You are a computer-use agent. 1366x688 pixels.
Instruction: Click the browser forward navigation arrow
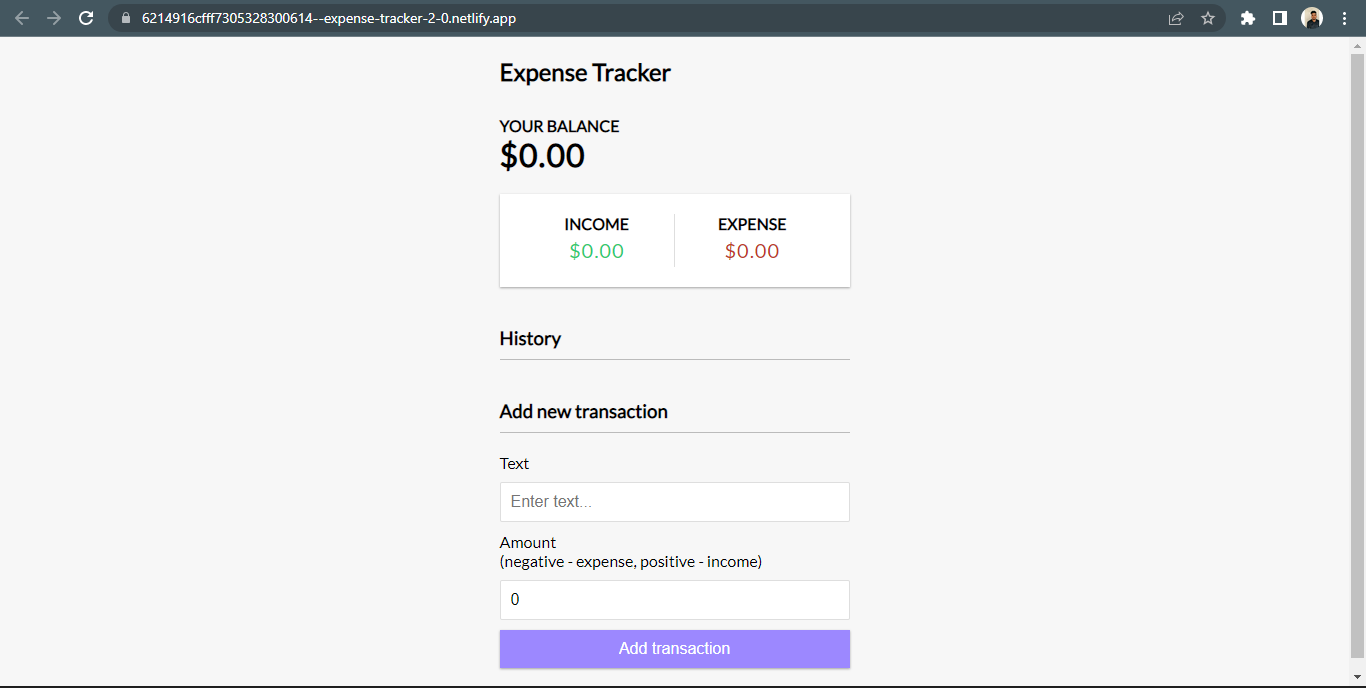click(x=54, y=18)
